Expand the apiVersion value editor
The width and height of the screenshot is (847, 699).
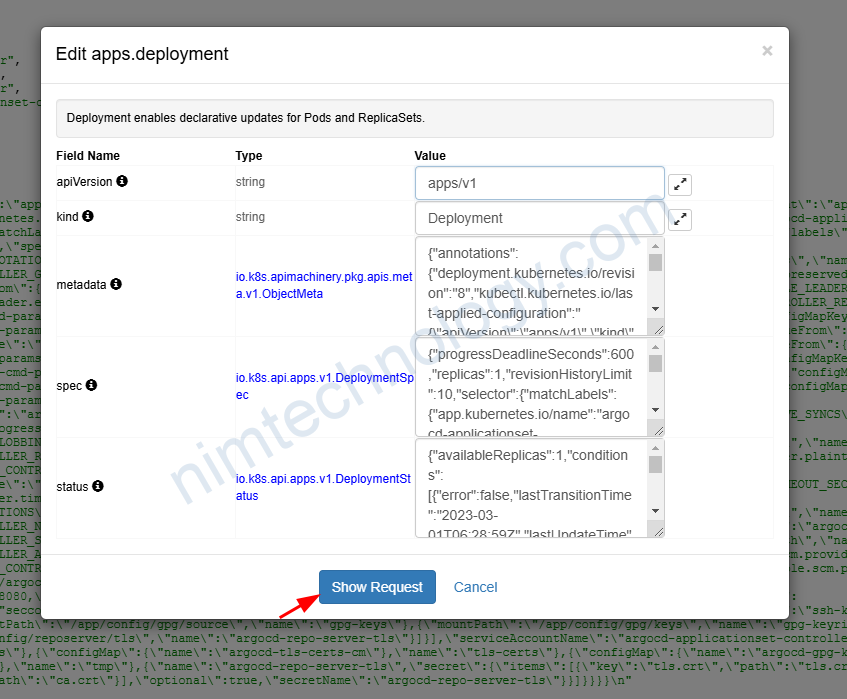click(x=680, y=185)
